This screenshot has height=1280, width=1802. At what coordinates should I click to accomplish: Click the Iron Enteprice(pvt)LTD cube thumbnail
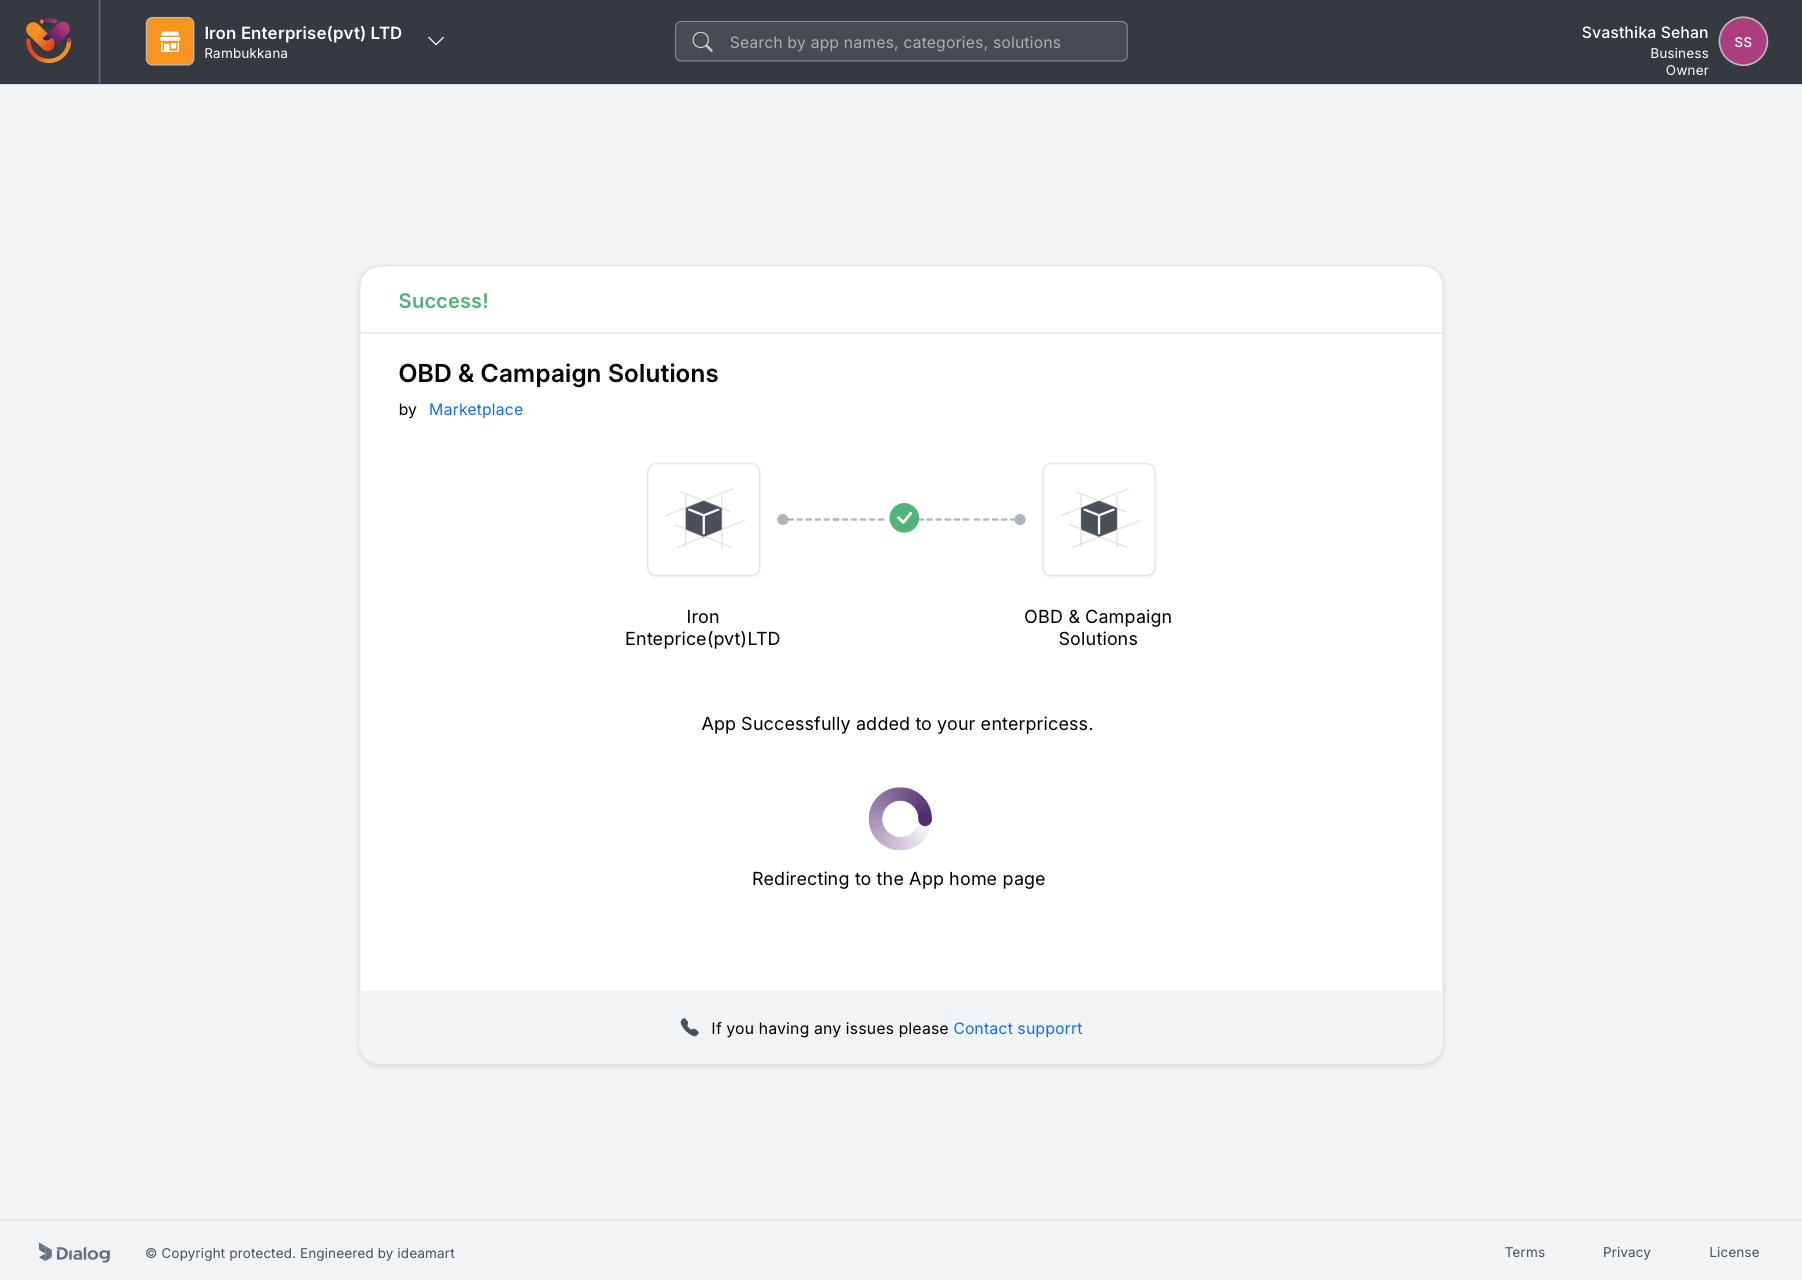(703, 519)
